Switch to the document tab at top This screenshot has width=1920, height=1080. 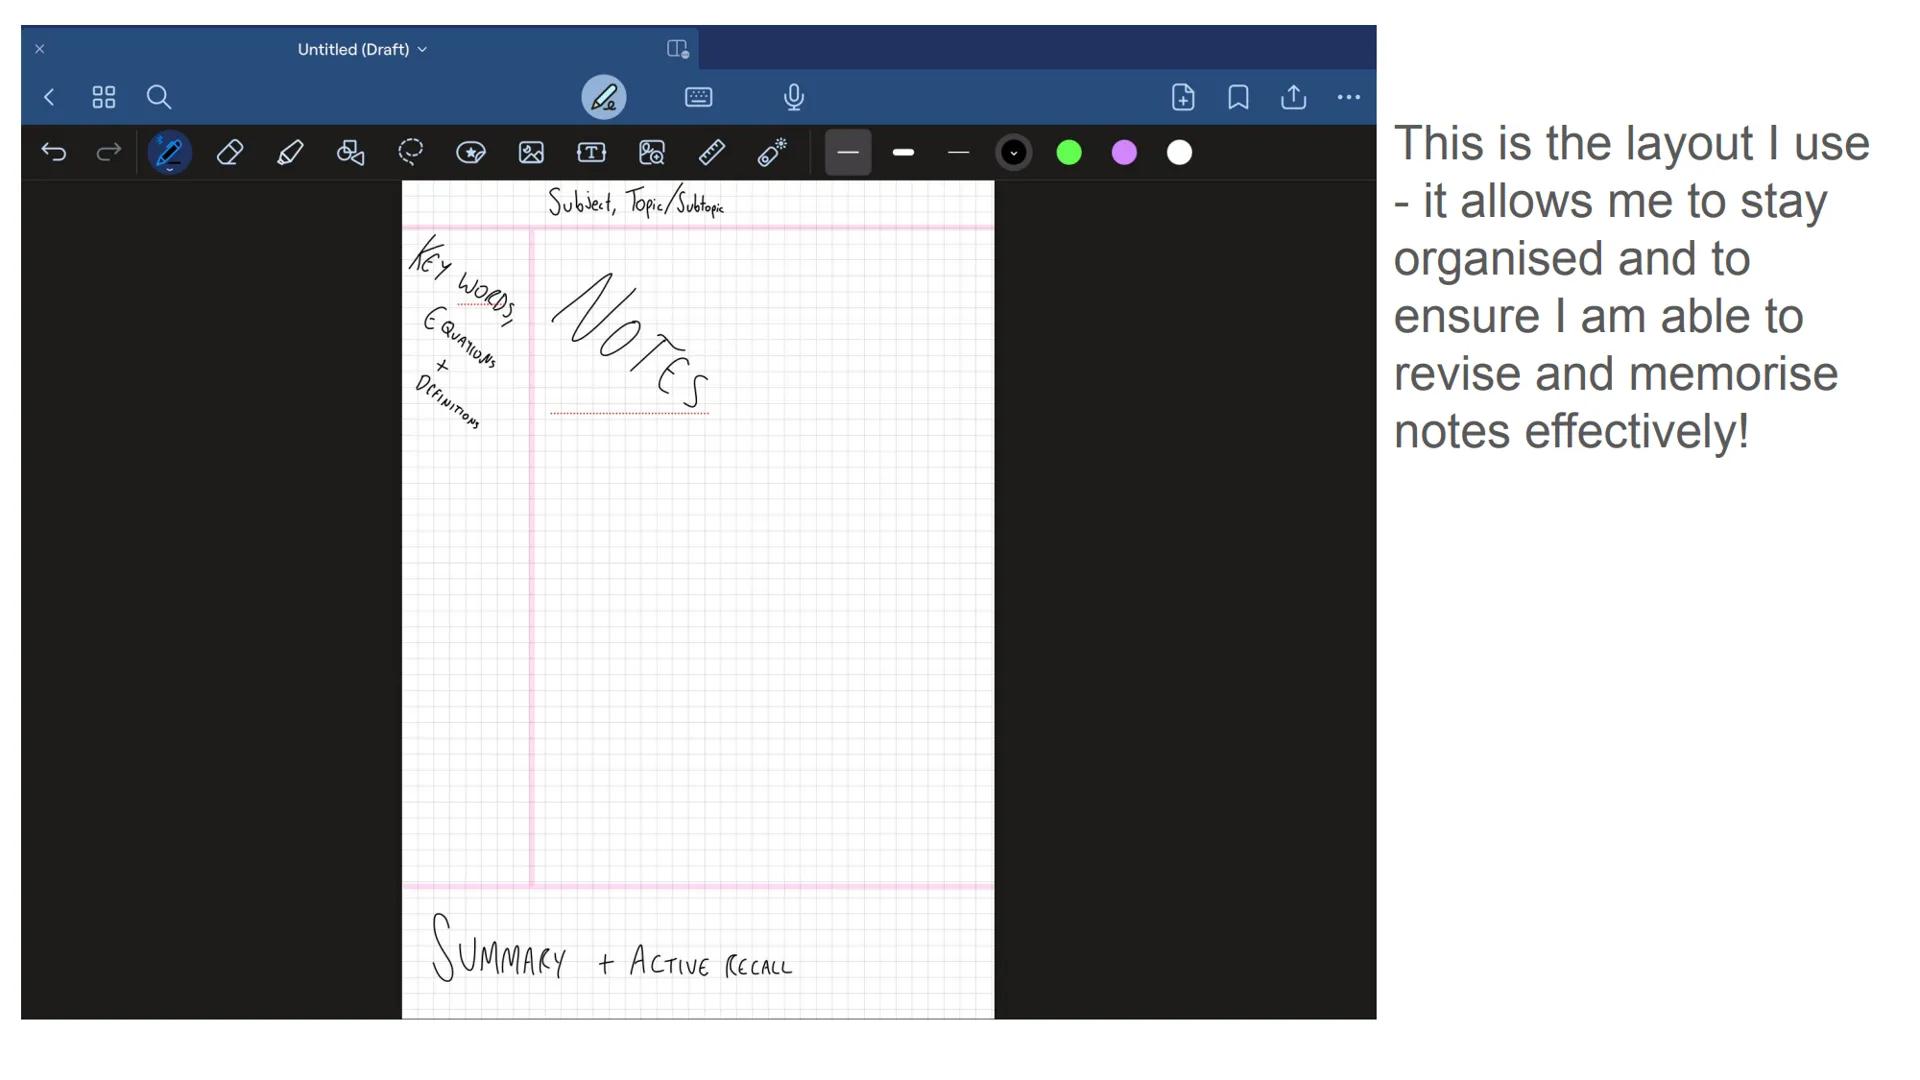click(678, 48)
